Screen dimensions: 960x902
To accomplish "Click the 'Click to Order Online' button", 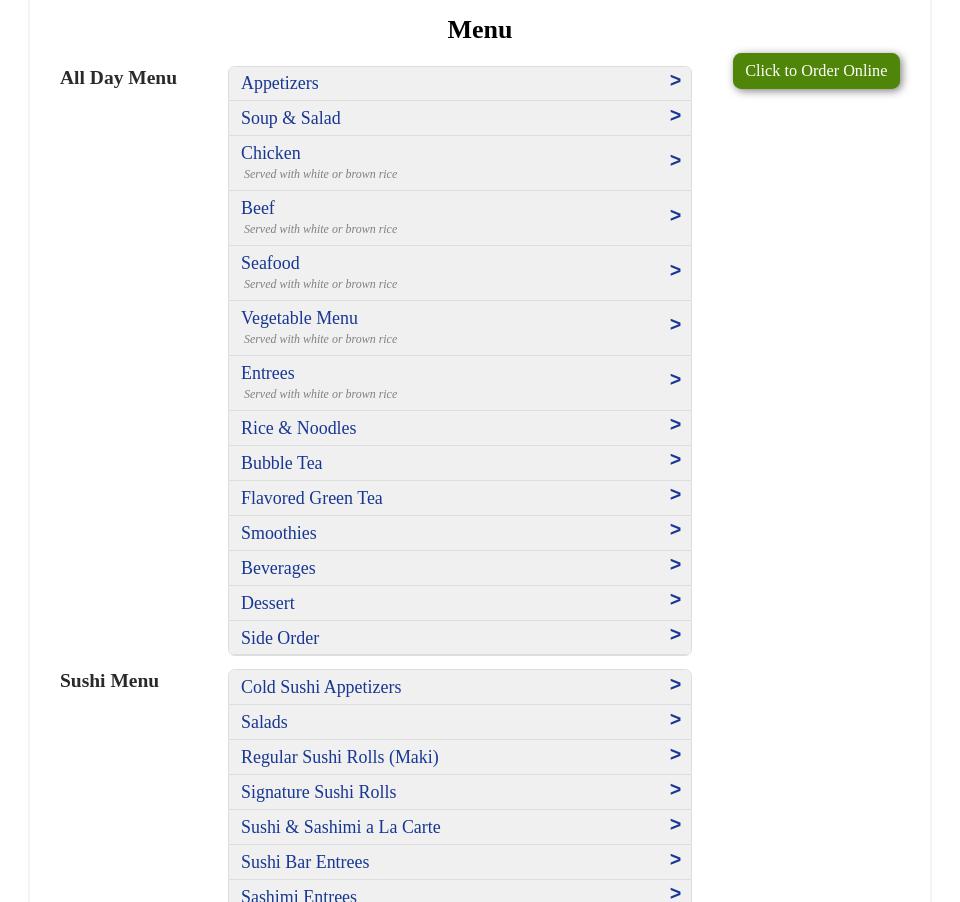I will 815,71.
